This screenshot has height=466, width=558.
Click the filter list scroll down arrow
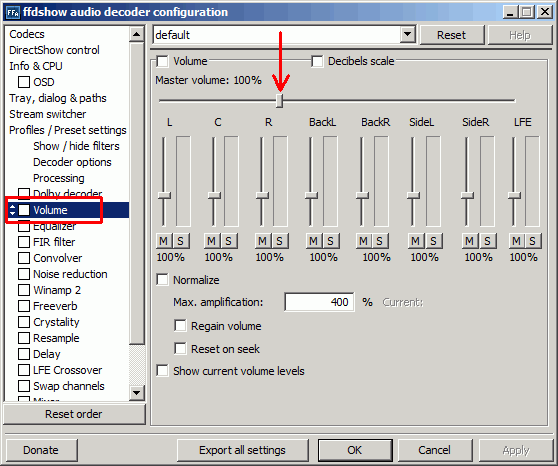137,393
